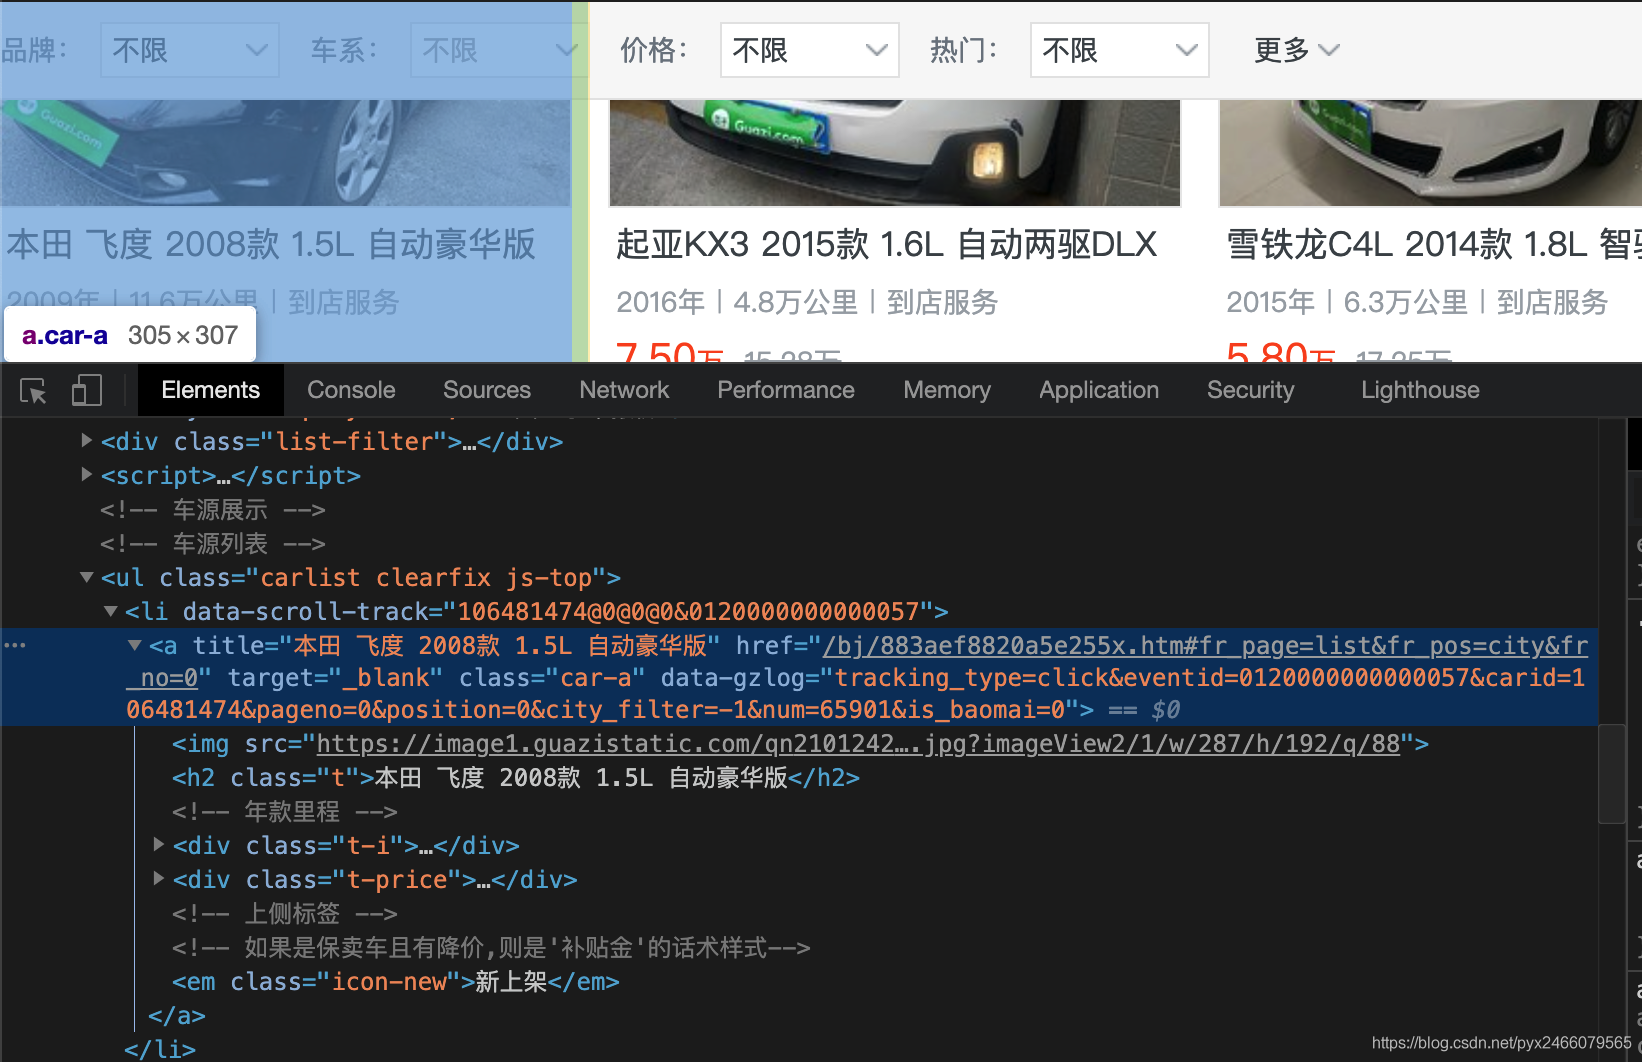Image resolution: width=1642 pixels, height=1062 pixels.
Task: Expand the div list-filter node
Action: [87, 440]
